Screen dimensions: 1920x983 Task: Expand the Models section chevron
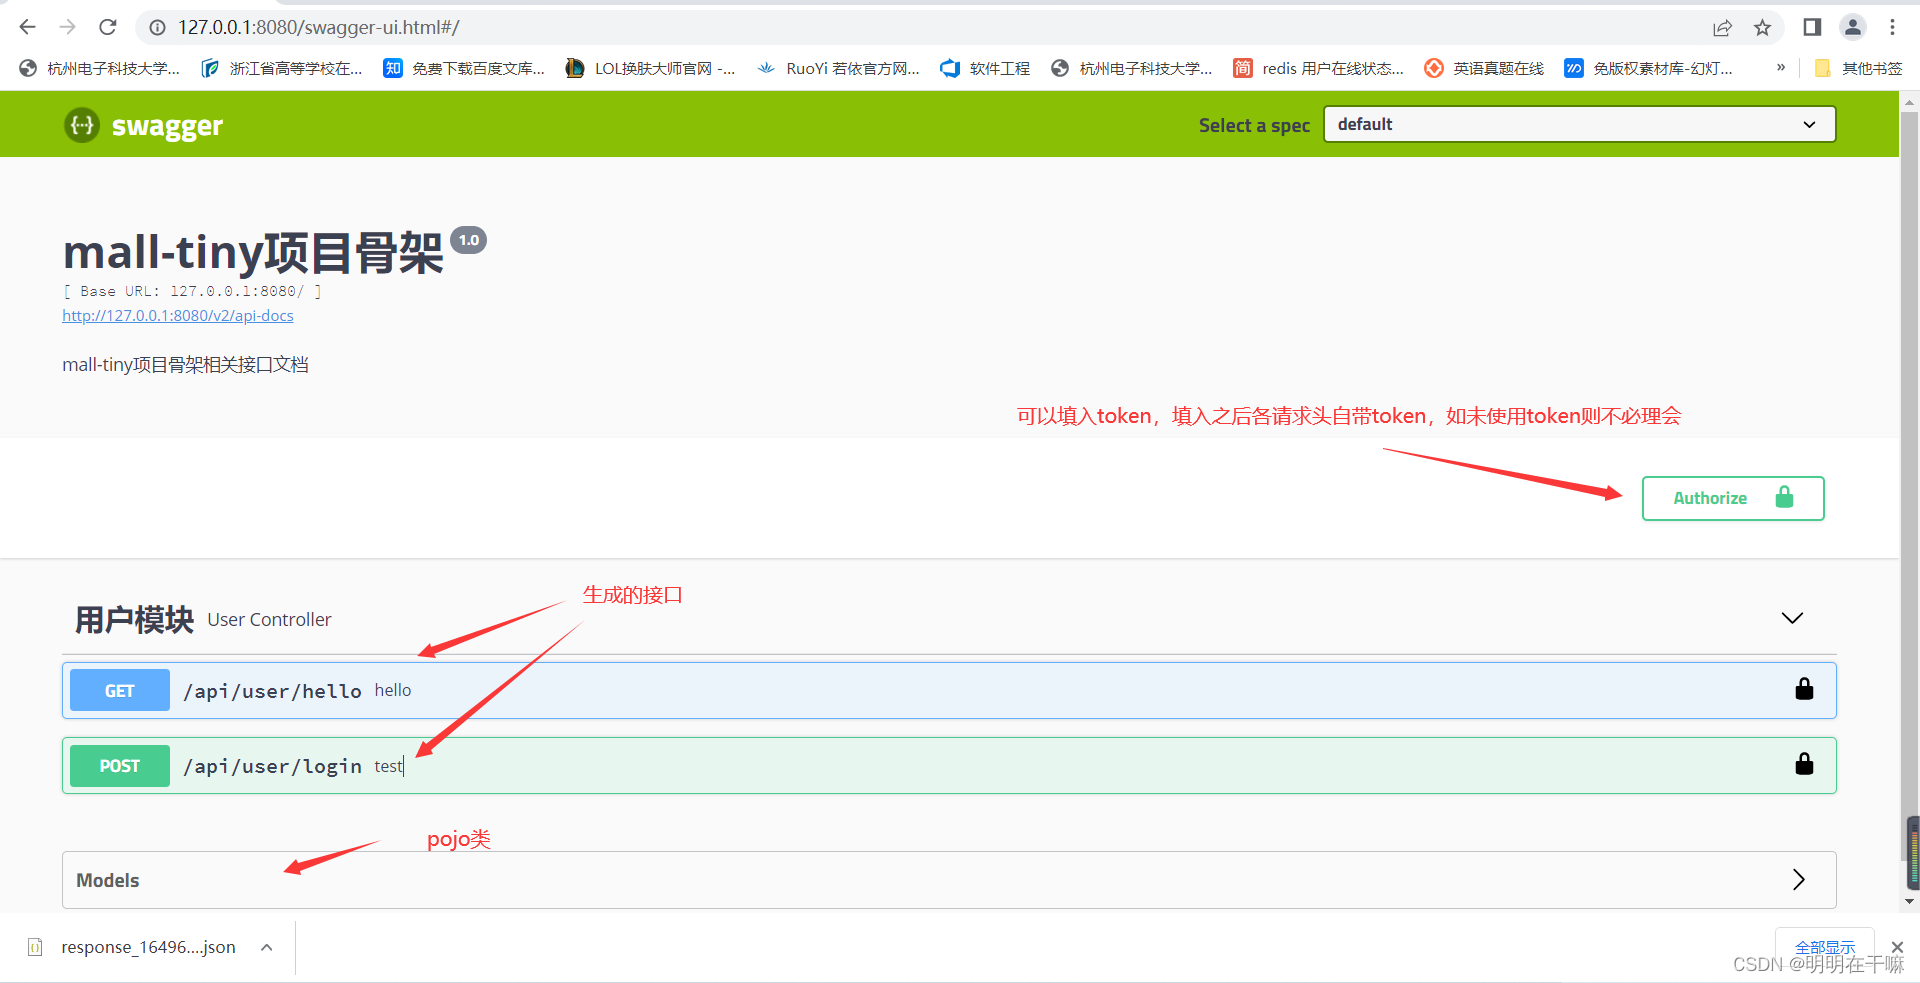point(1798,879)
